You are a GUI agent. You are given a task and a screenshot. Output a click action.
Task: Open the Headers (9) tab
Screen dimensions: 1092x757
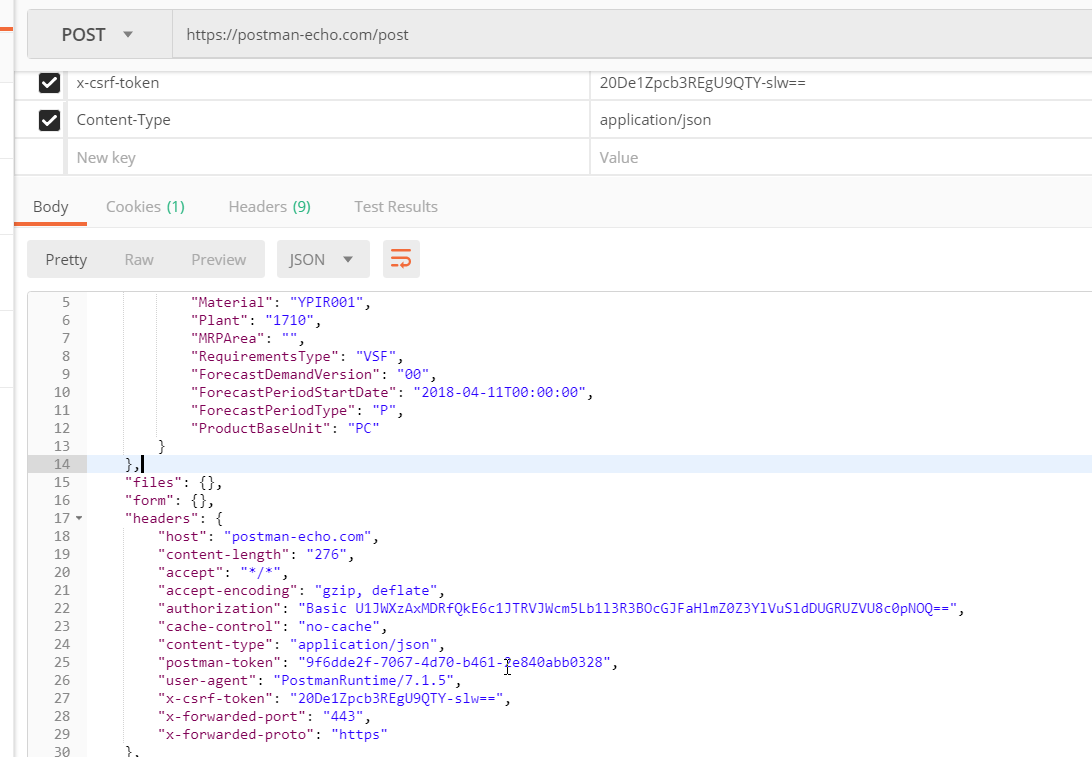click(x=268, y=206)
